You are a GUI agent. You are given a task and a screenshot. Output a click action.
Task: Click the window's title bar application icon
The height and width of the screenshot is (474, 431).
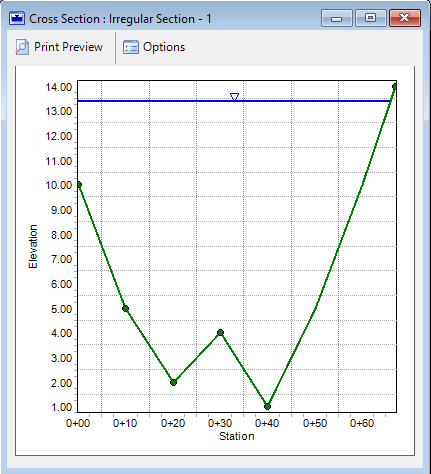(17, 18)
